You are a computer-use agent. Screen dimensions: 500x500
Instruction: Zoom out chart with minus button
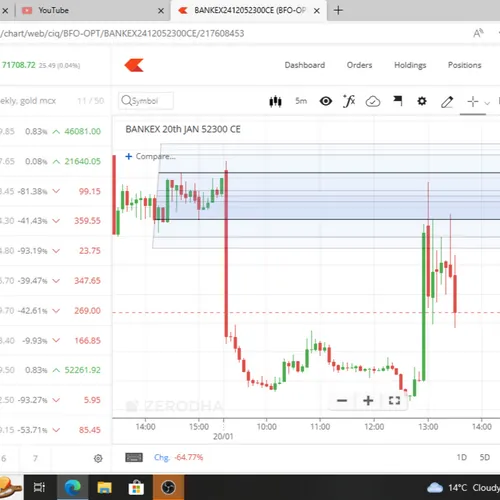pyautogui.click(x=342, y=400)
